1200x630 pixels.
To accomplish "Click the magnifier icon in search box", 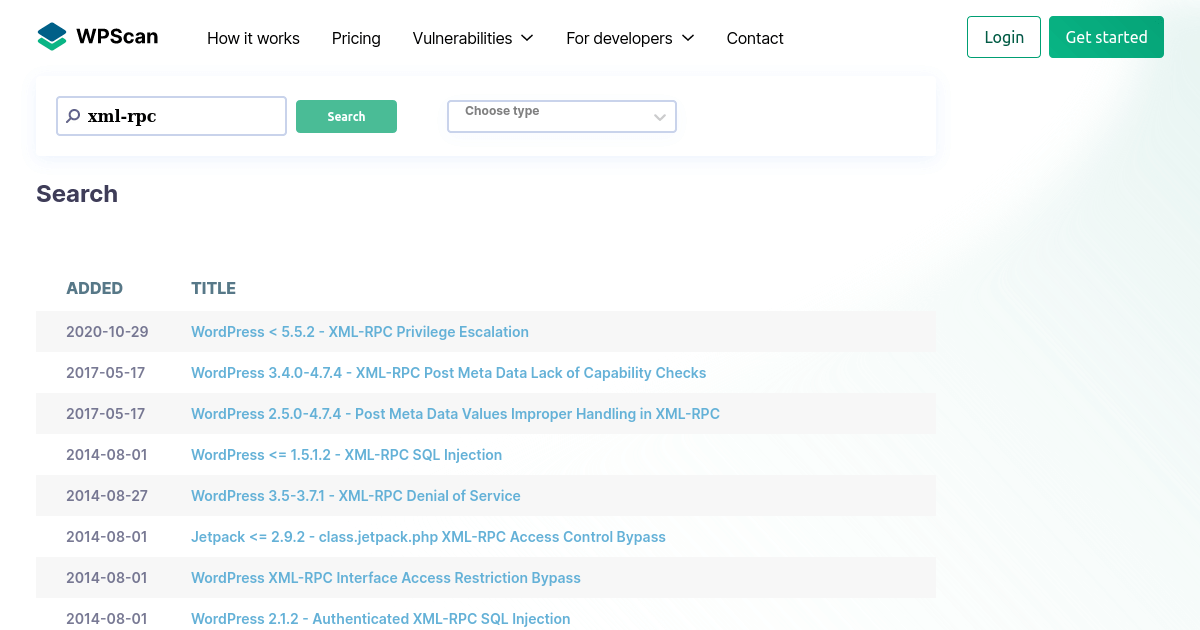I will 73,116.
